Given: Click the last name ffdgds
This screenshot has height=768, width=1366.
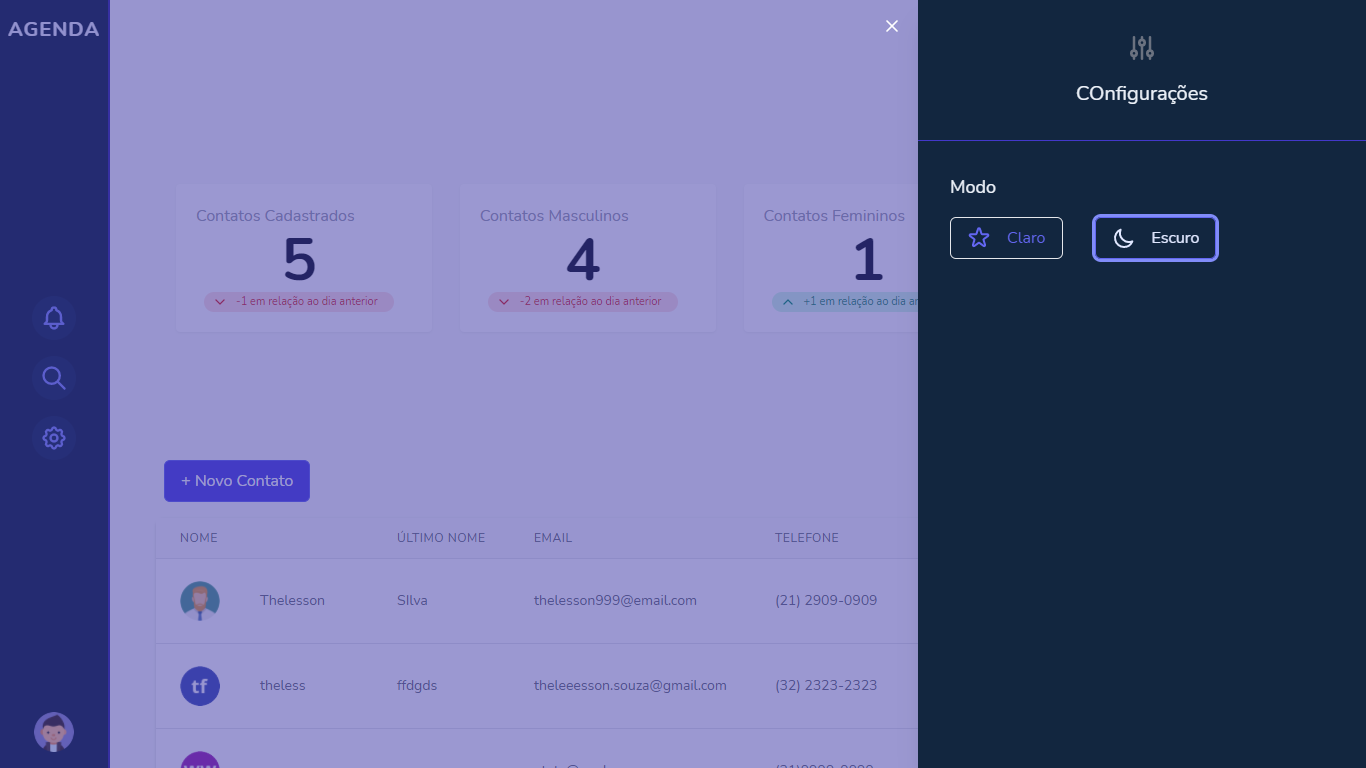Looking at the screenshot, I should coord(417,686).
